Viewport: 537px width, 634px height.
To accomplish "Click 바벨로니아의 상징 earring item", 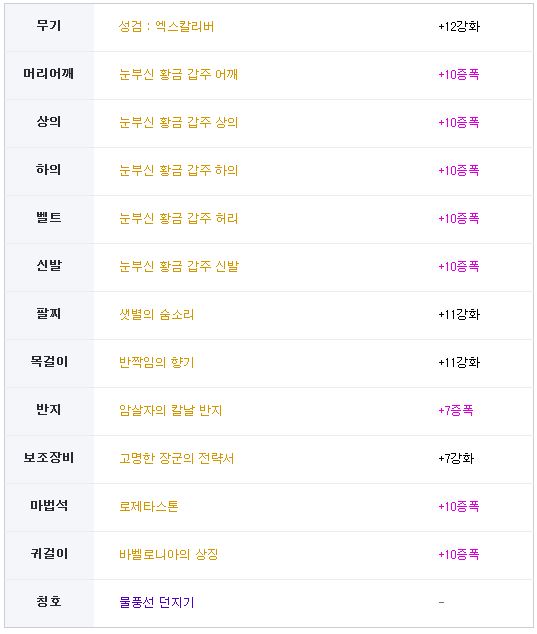I will [x=169, y=554].
